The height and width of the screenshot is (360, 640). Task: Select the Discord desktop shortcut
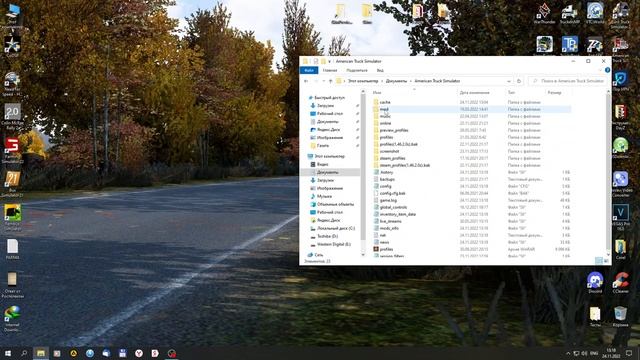coord(595,282)
